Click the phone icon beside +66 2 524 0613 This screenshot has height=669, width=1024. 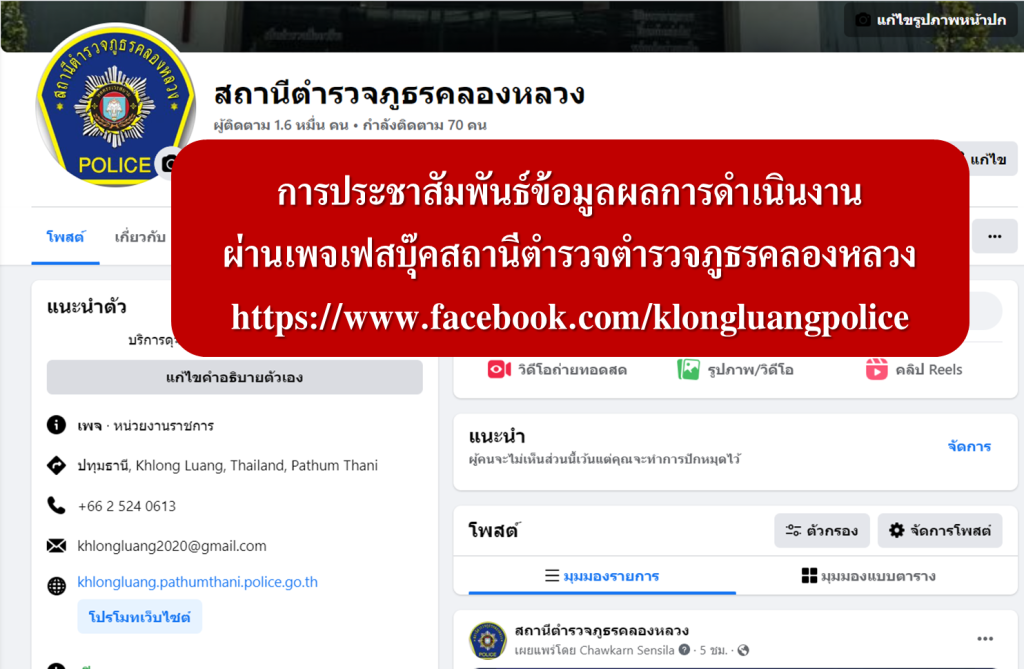coord(57,506)
